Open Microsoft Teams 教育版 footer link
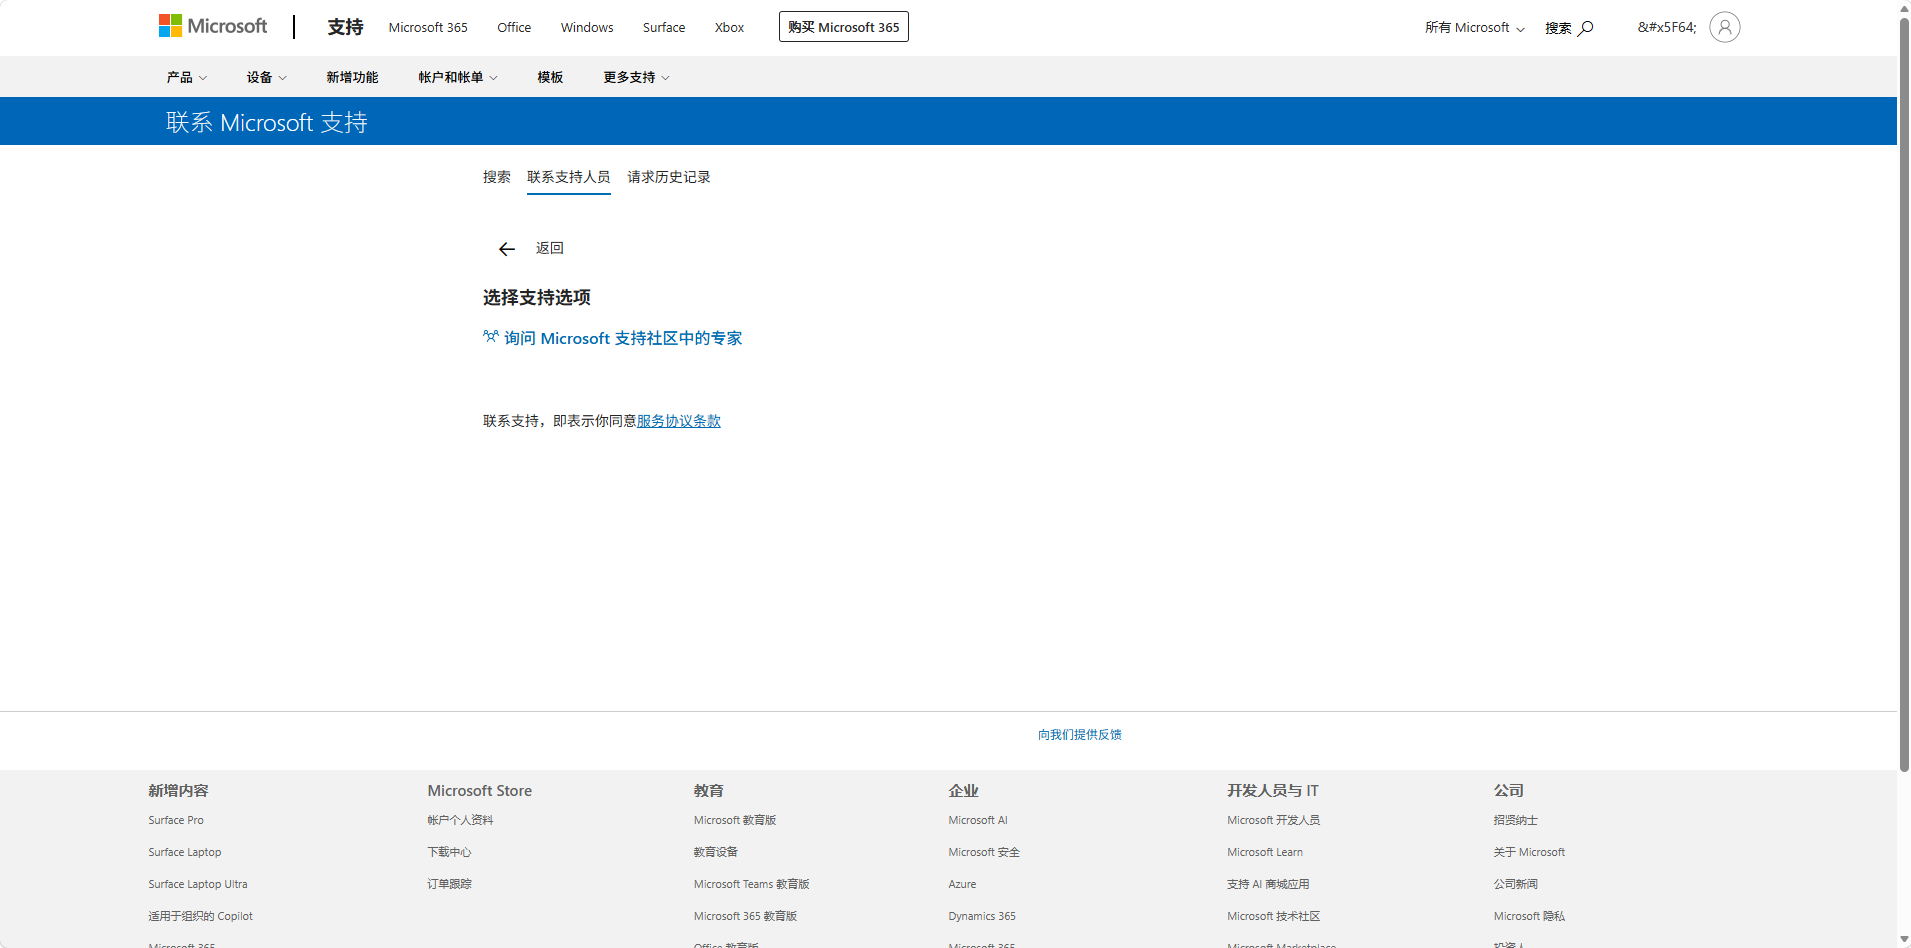This screenshot has height=948, width=1911. pyautogui.click(x=752, y=884)
